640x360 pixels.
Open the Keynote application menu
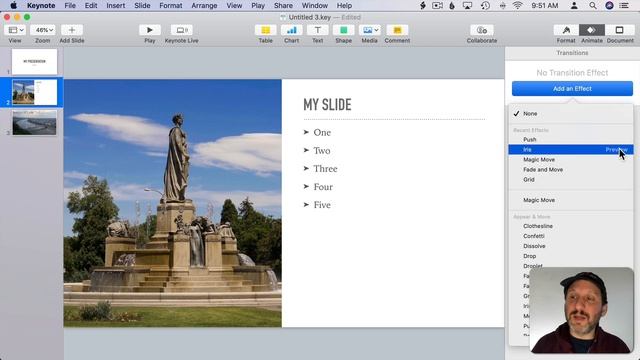(x=41, y=6)
